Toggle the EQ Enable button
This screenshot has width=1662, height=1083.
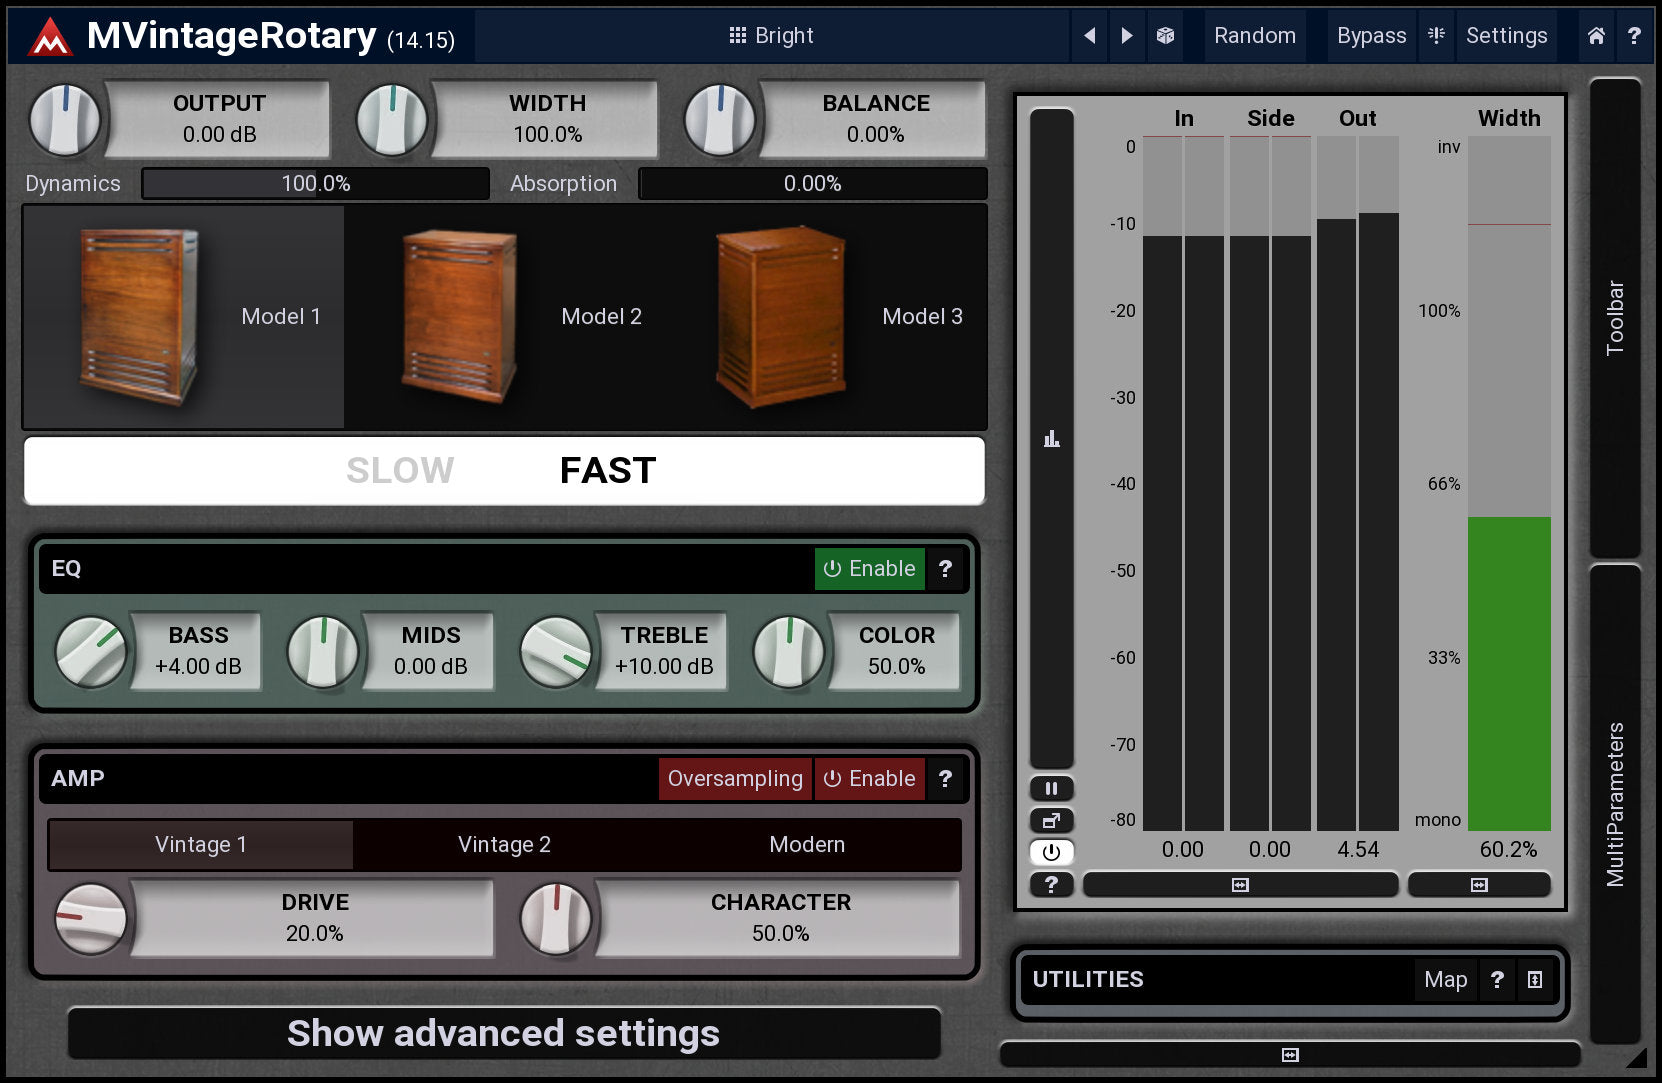tap(869, 569)
